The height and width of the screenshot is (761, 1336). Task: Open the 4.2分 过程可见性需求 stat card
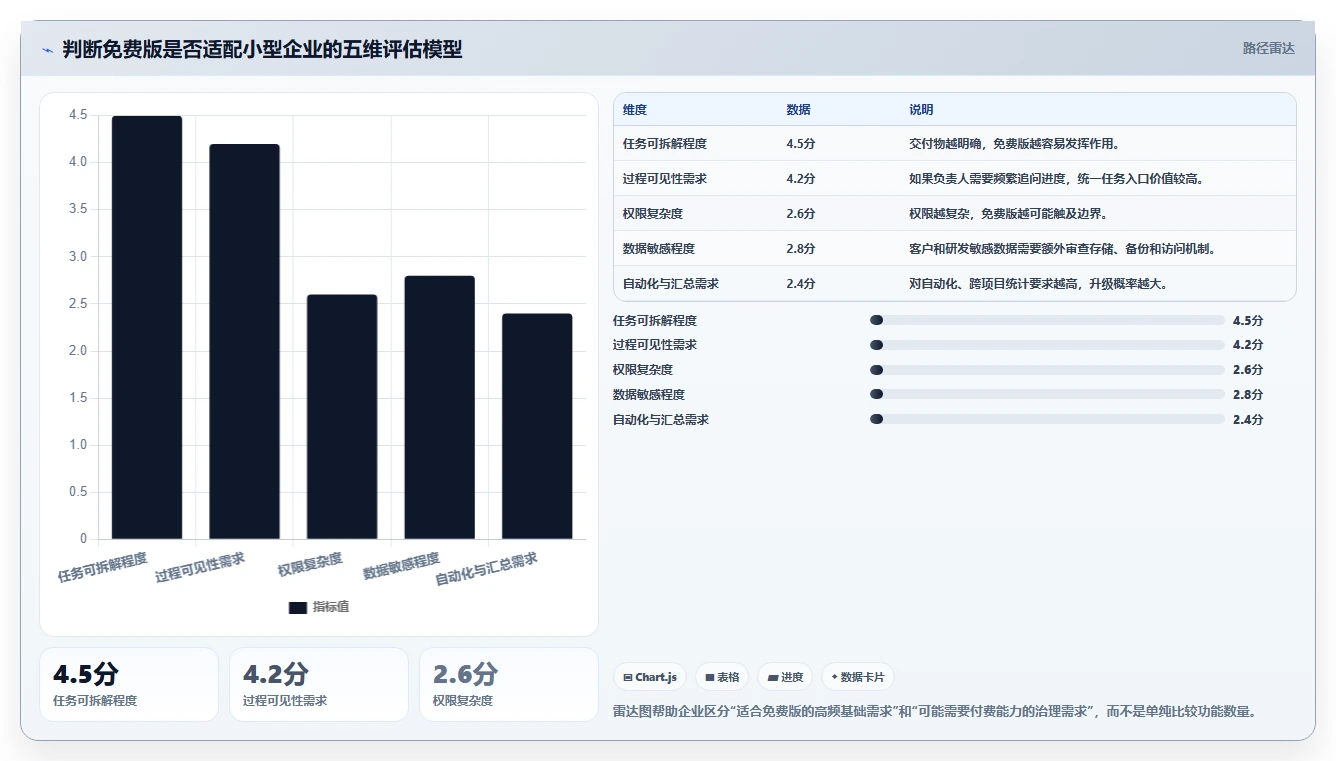pyautogui.click(x=319, y=685)
